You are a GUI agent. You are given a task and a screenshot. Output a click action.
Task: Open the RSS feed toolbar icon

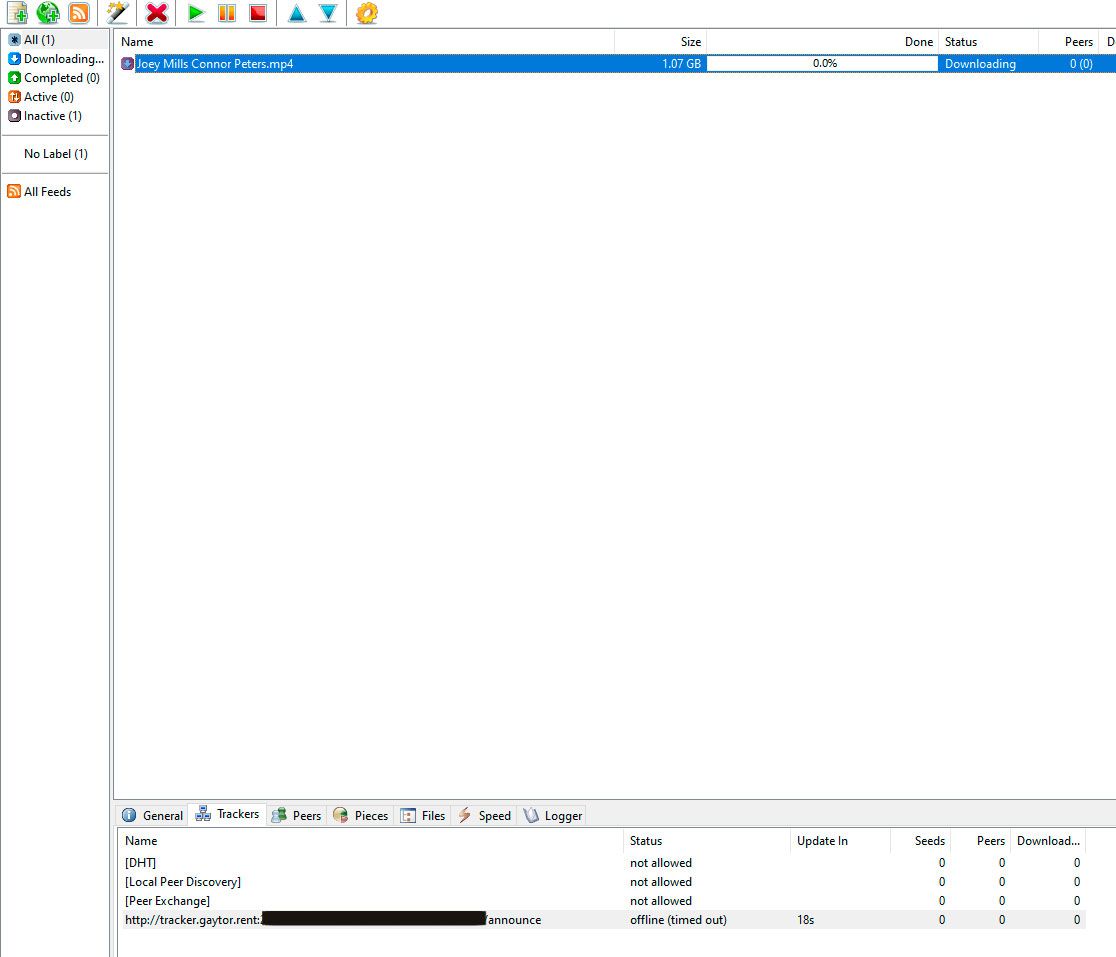point(79,13)
